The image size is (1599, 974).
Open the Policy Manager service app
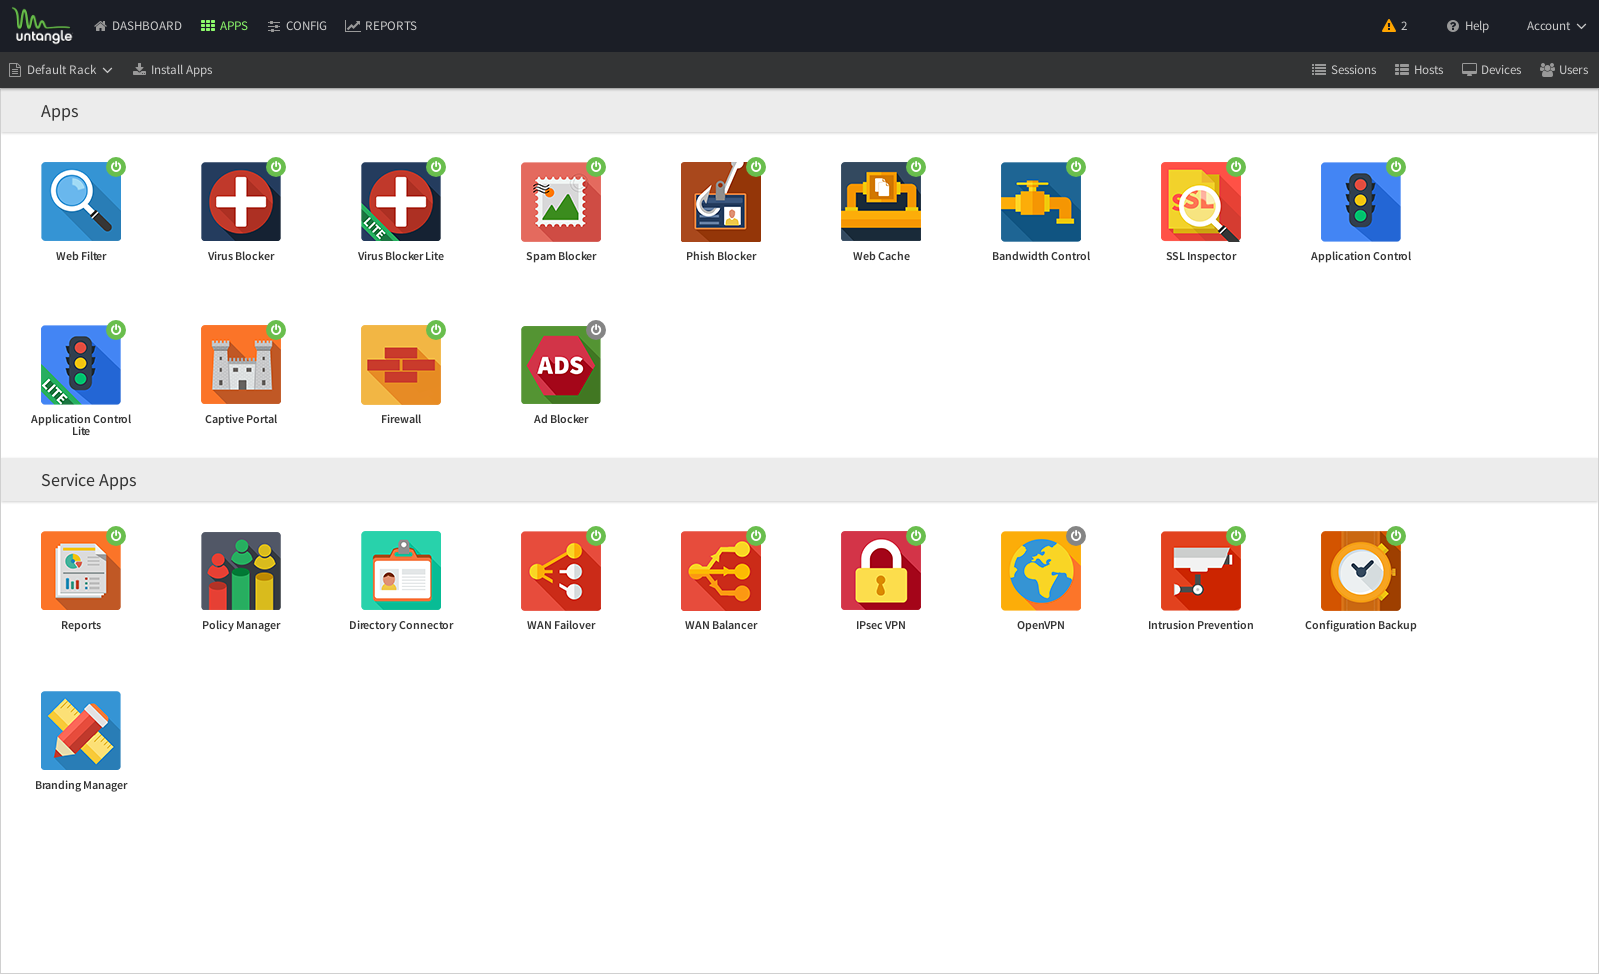(x=241, y=571)
